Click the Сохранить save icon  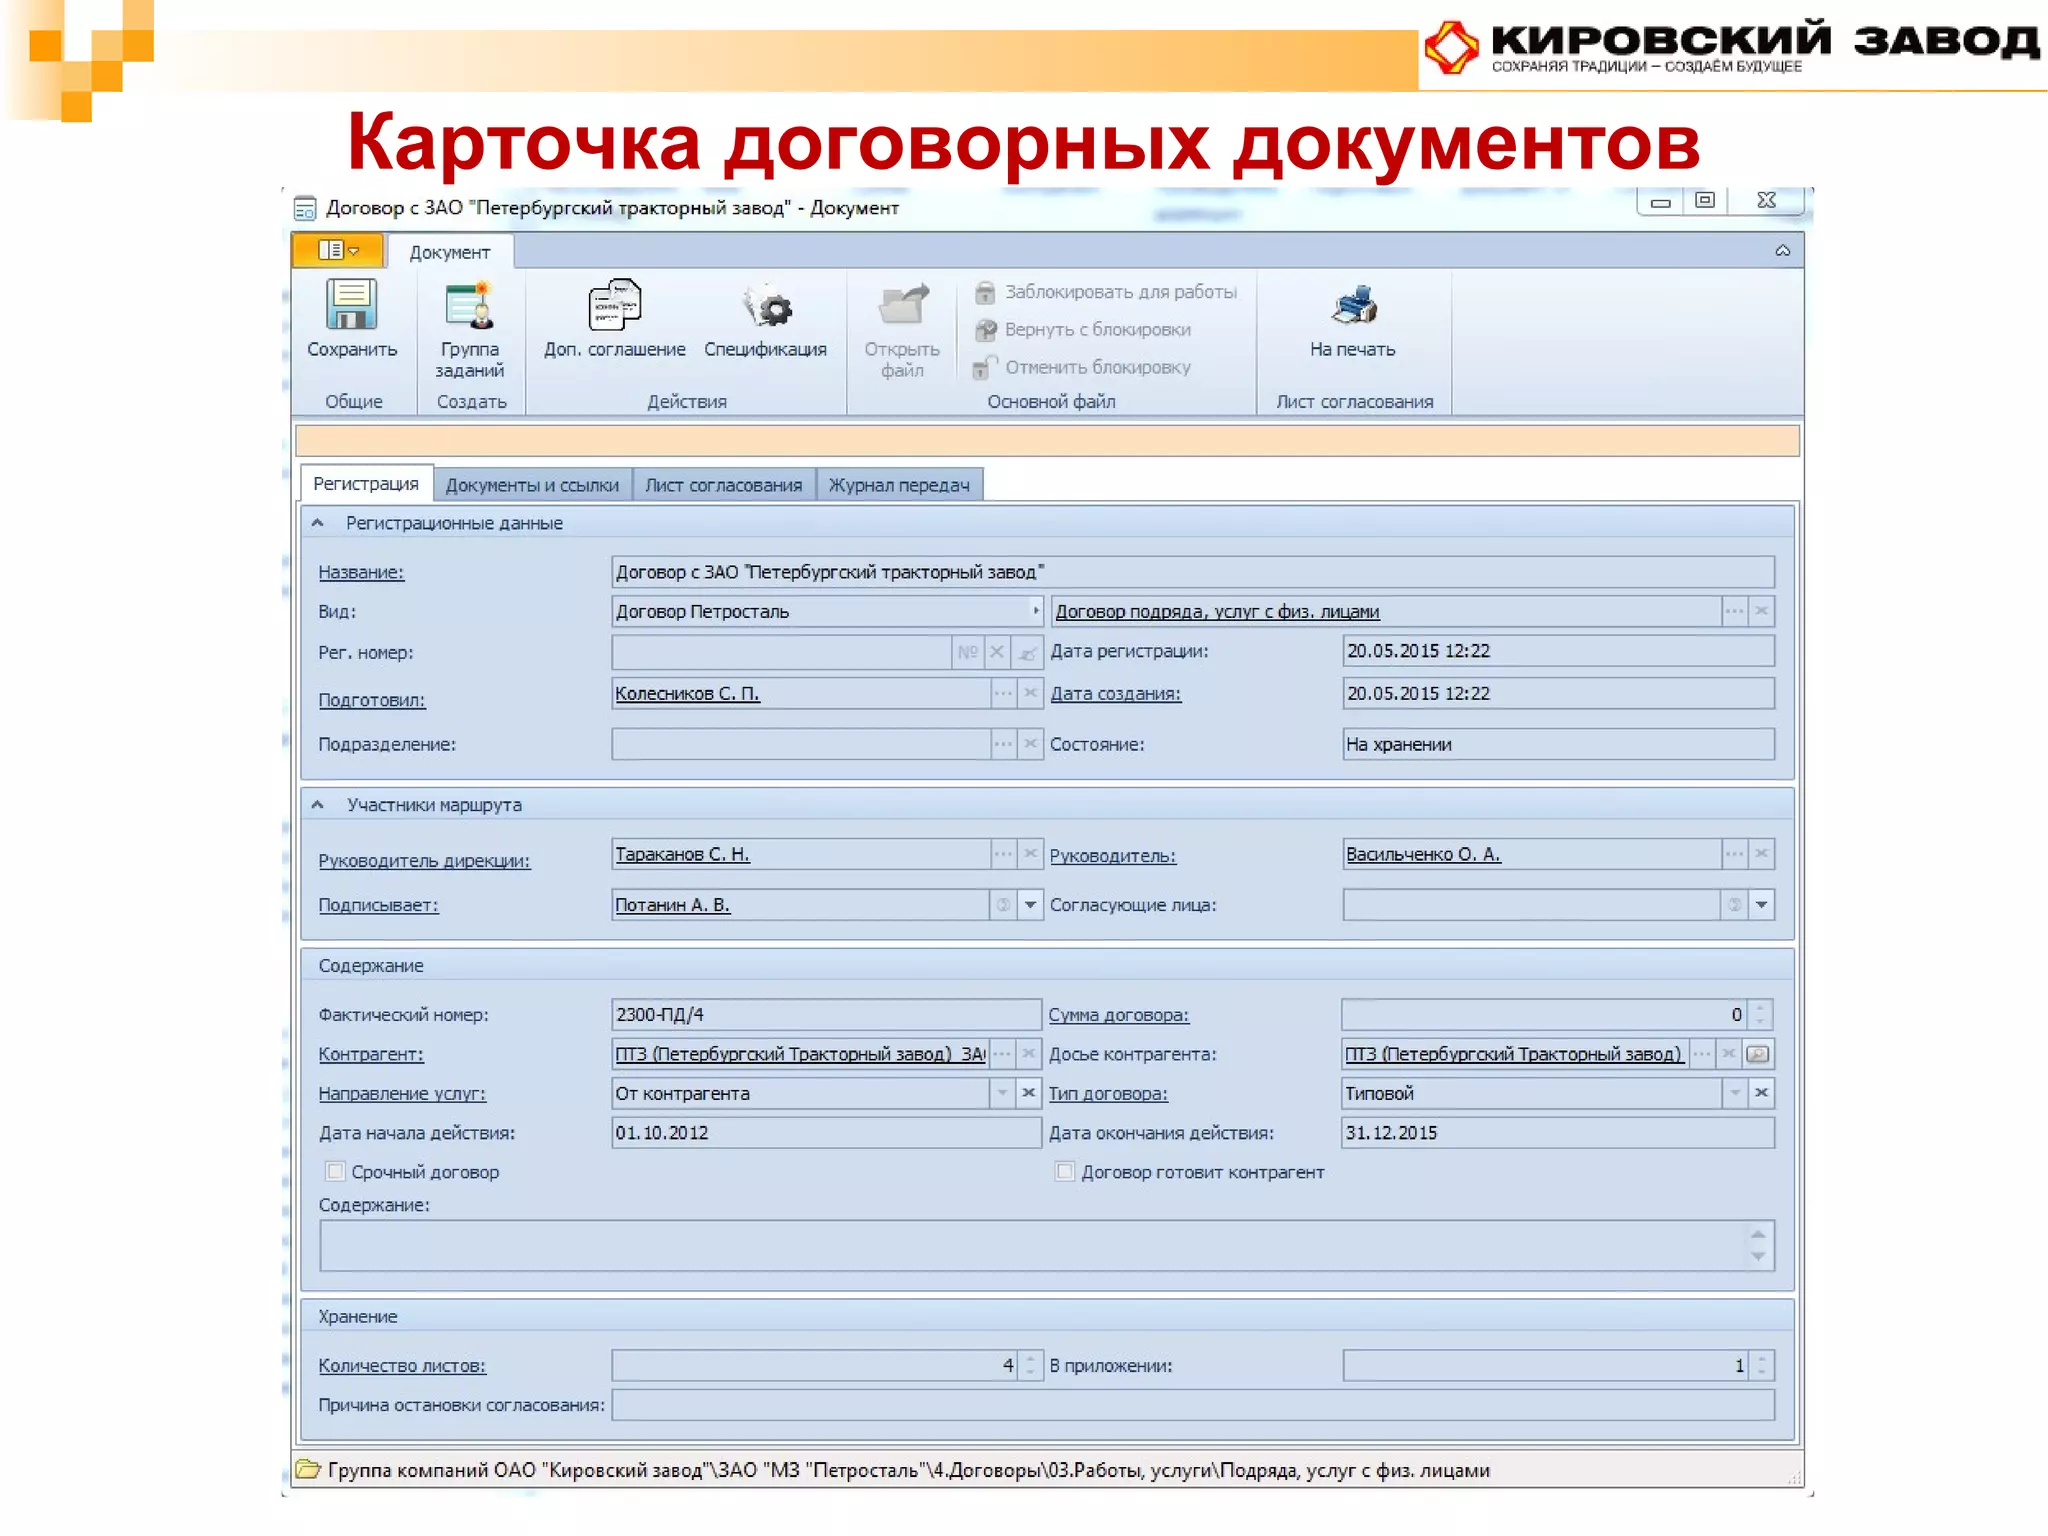click(351, 305)
